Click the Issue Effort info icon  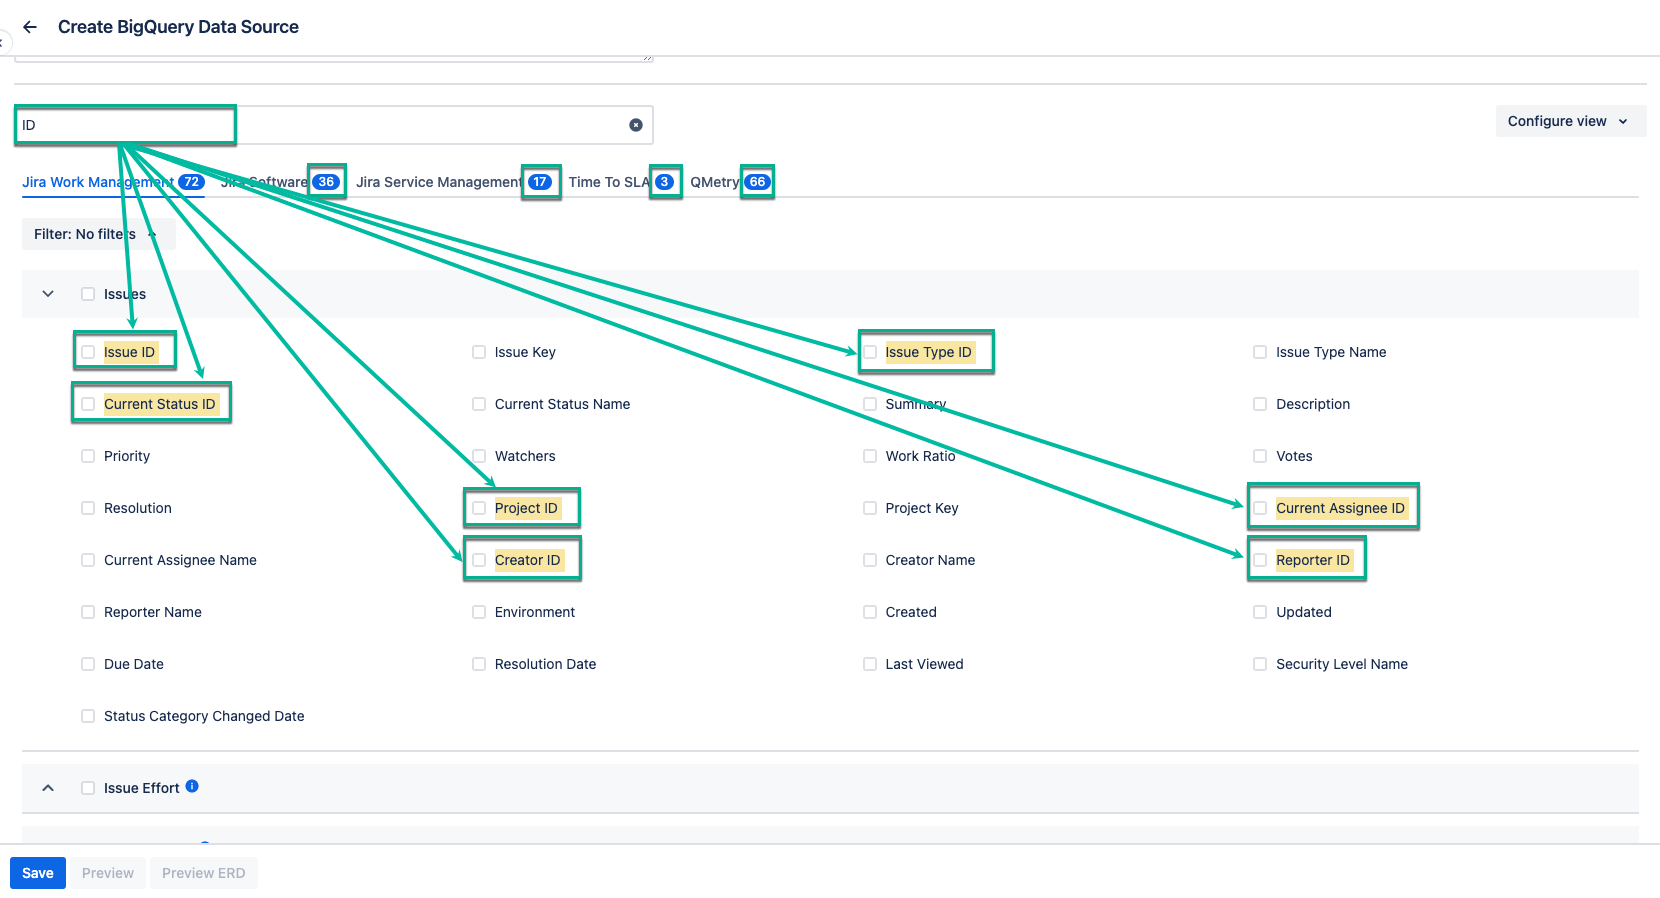coord(192,786)
